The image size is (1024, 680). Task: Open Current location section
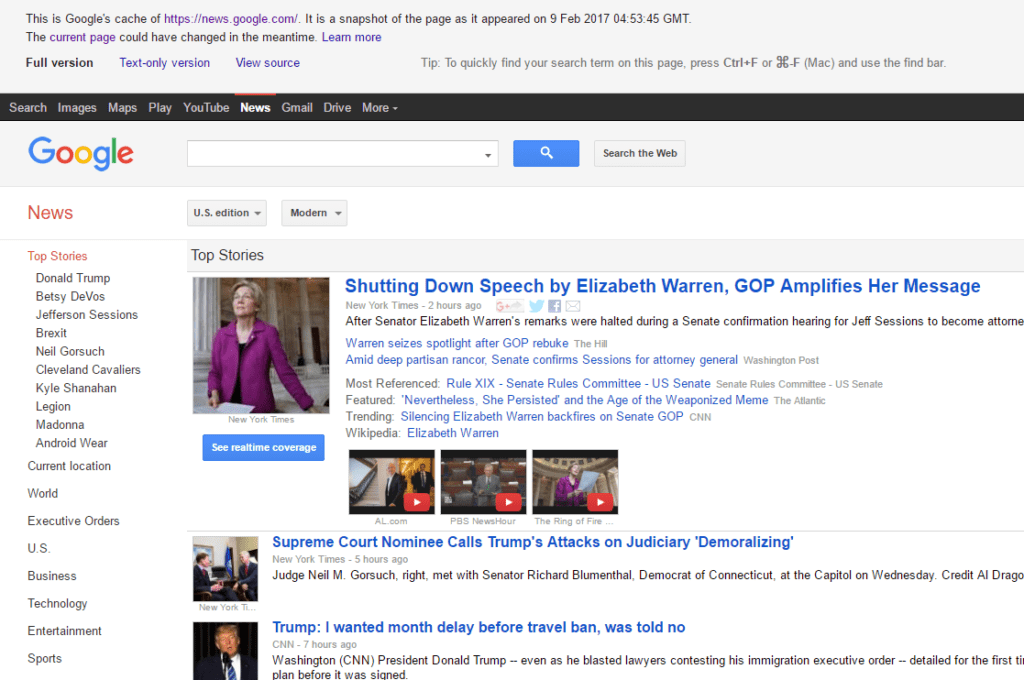[x=69, y=466]
